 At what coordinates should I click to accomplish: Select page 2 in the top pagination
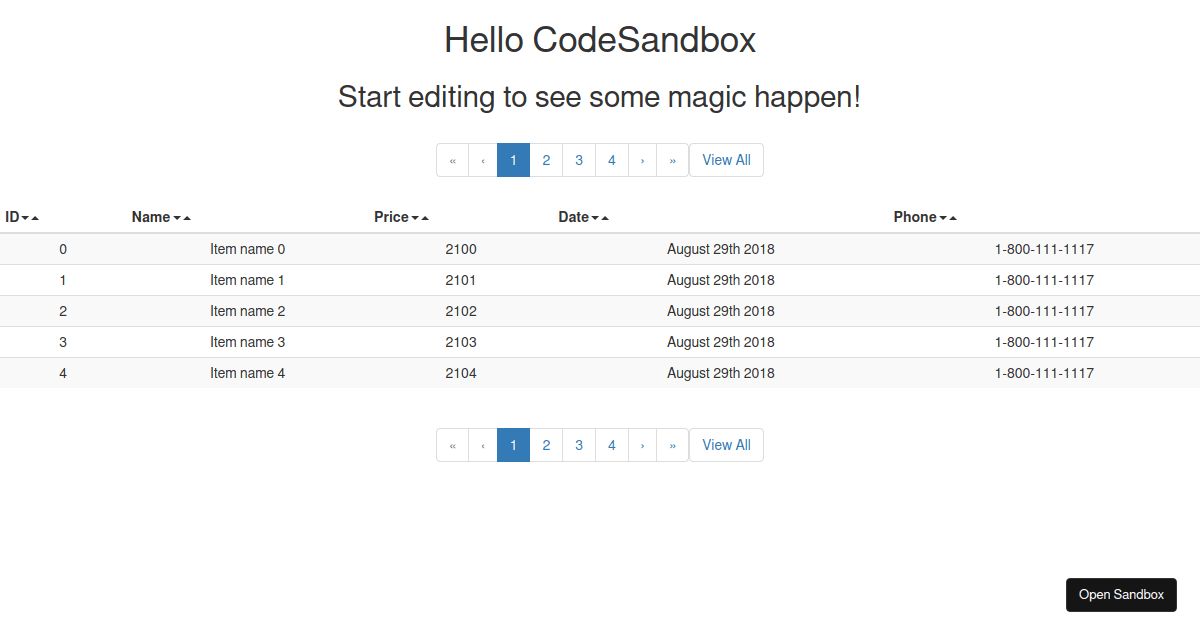[546, 160]
